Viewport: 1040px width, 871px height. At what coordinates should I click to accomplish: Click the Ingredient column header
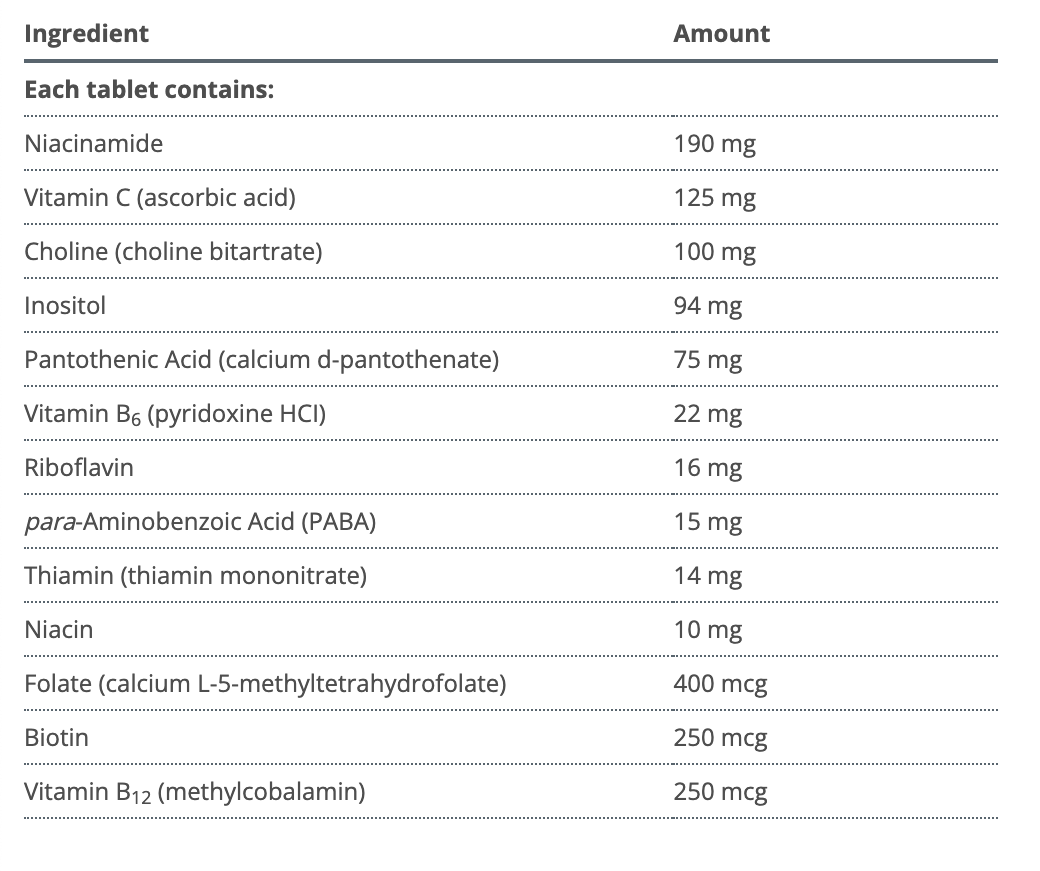click(86, 33)
